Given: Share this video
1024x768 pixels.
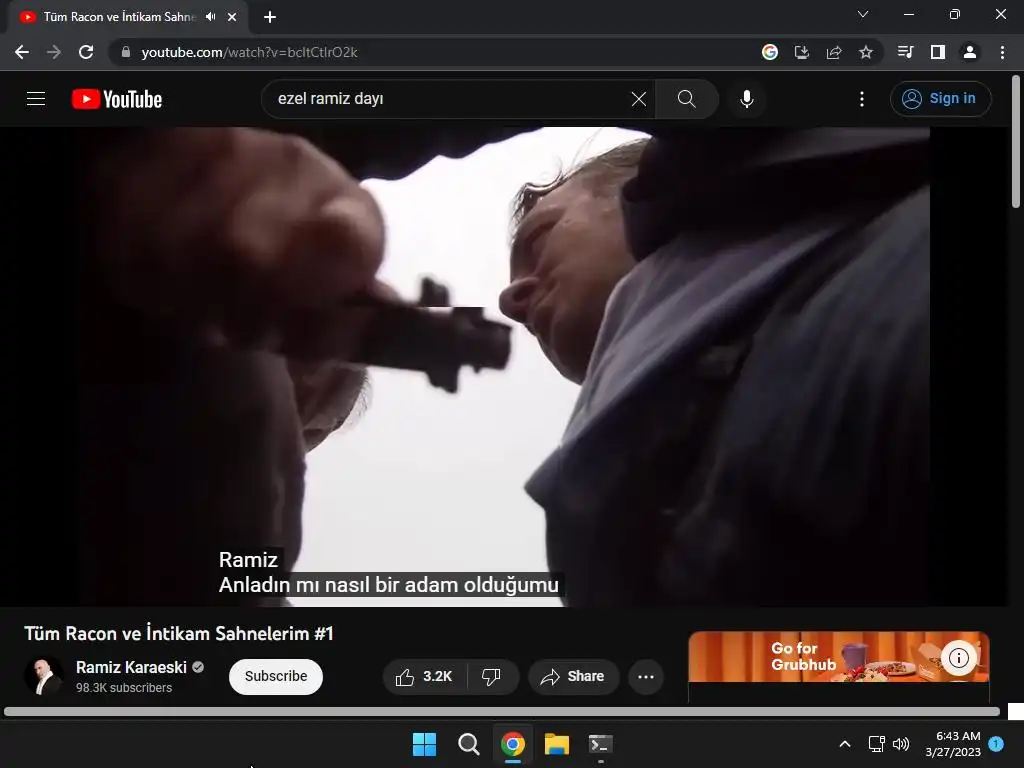Looking at the screenshot, I should click(x=573, y=677).
